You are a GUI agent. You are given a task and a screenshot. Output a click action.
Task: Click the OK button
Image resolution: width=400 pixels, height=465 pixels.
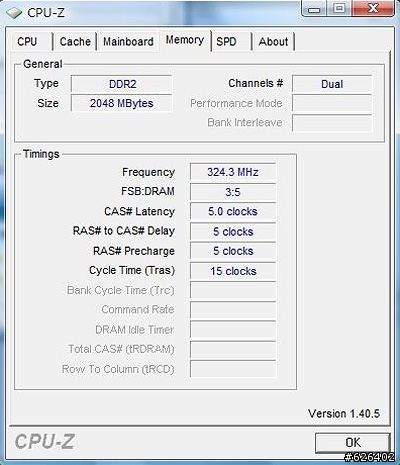tap(353, 443)
